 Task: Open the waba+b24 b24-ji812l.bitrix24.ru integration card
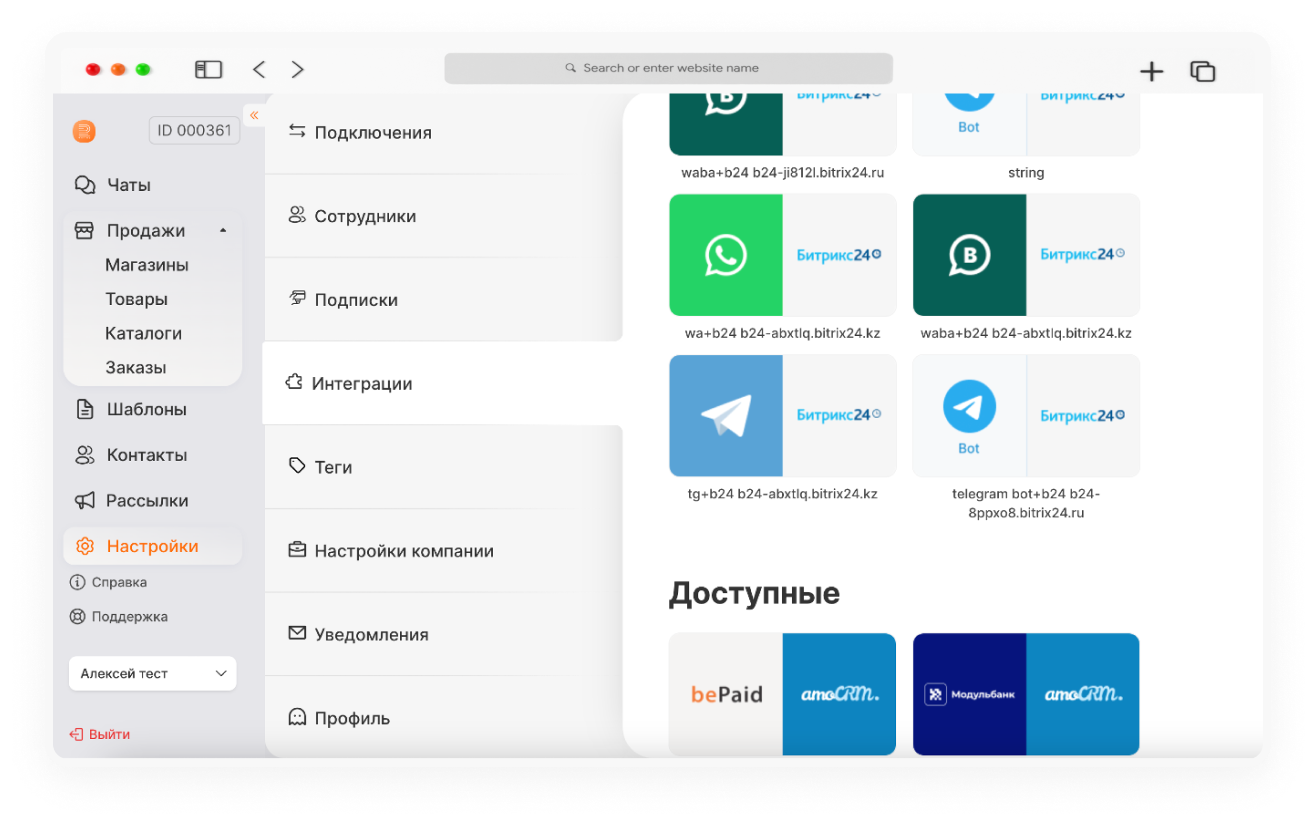(x=782, y=124)
